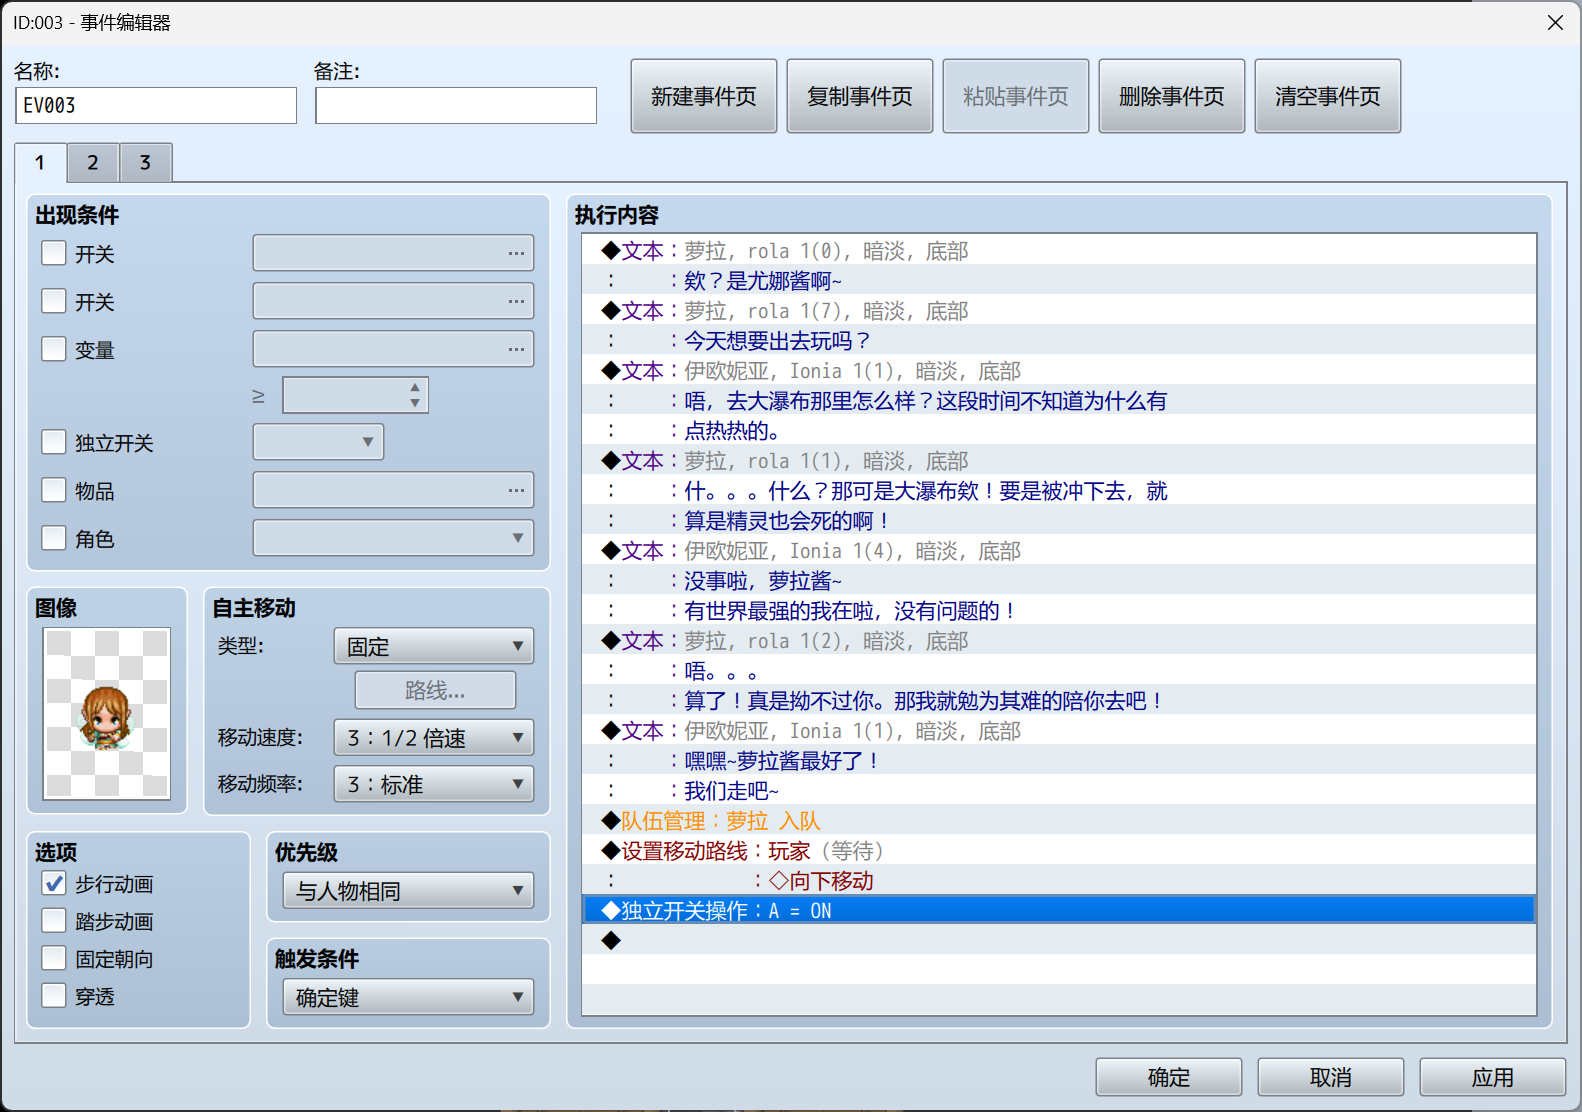Click the ellipsis button of second 开关 condition
Screen dimensions: 1582x1112
(x=516, y=301)
